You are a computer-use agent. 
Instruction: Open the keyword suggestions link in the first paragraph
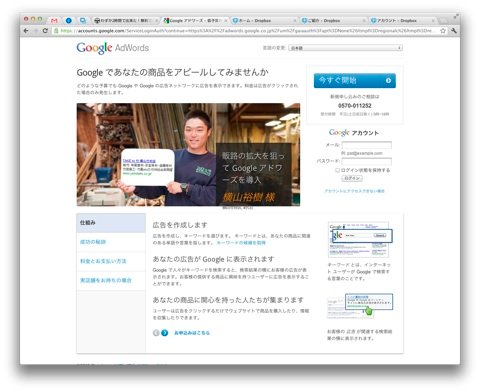tap(241, 243)
